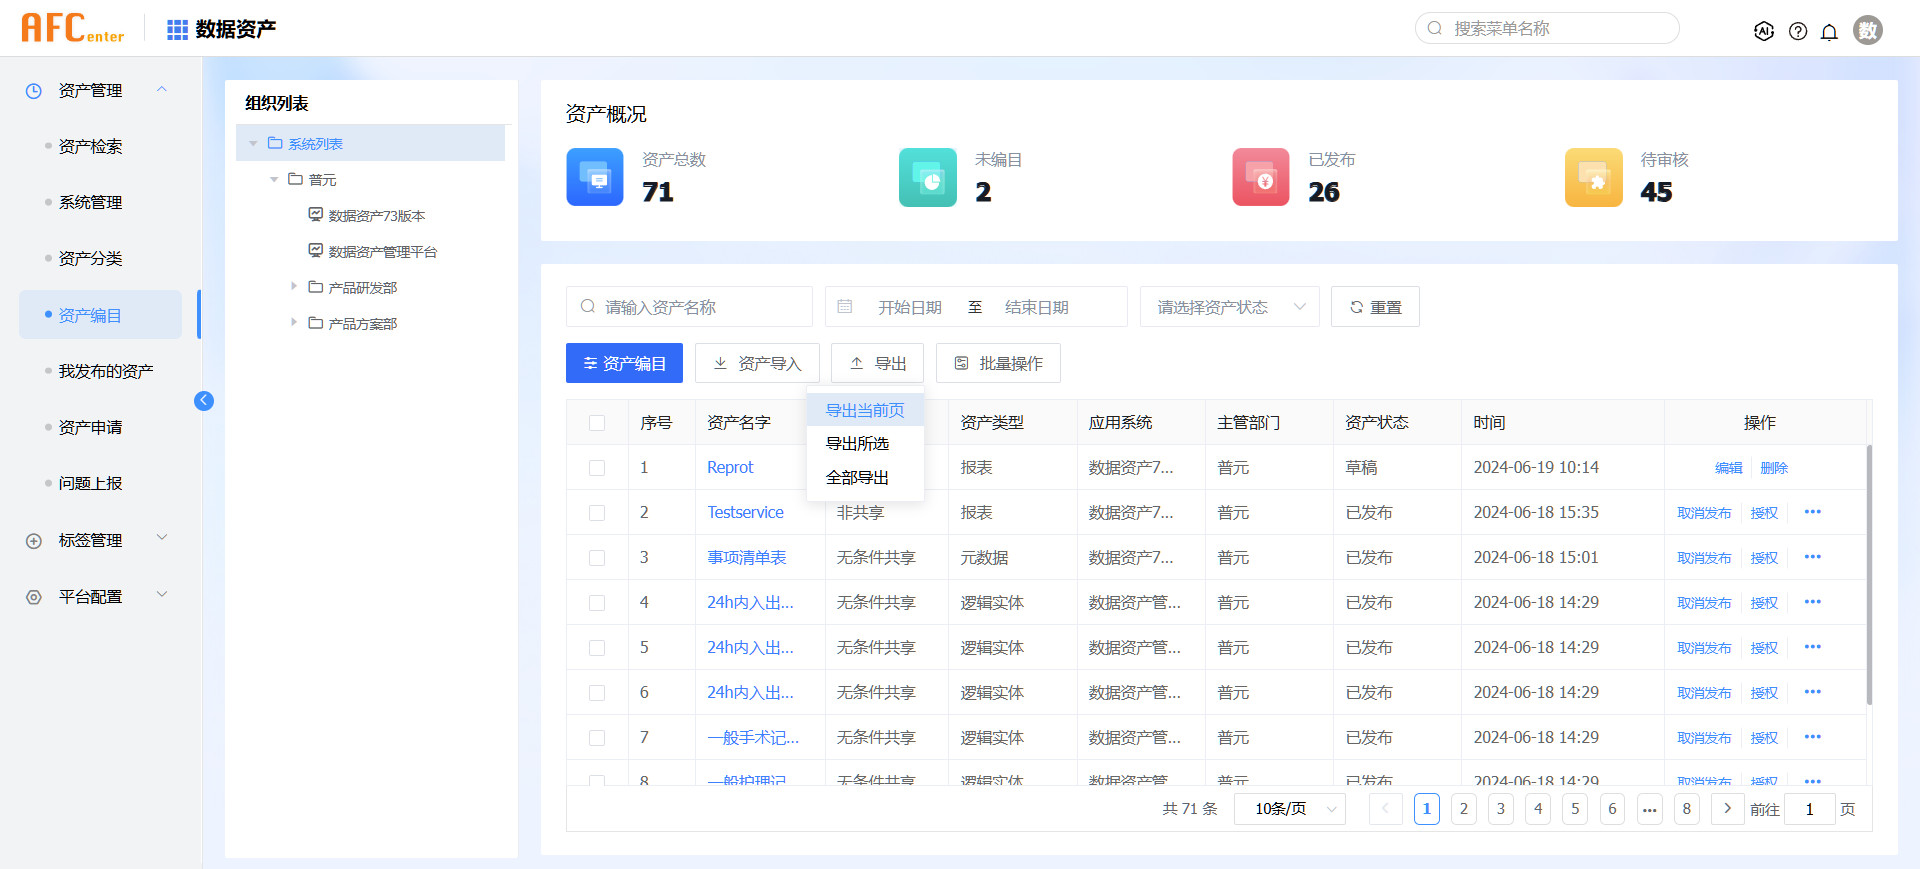This screenshot has height=869, width=1920.
Task: Click the 资产管理 clock icon
Action: point(34,91)
